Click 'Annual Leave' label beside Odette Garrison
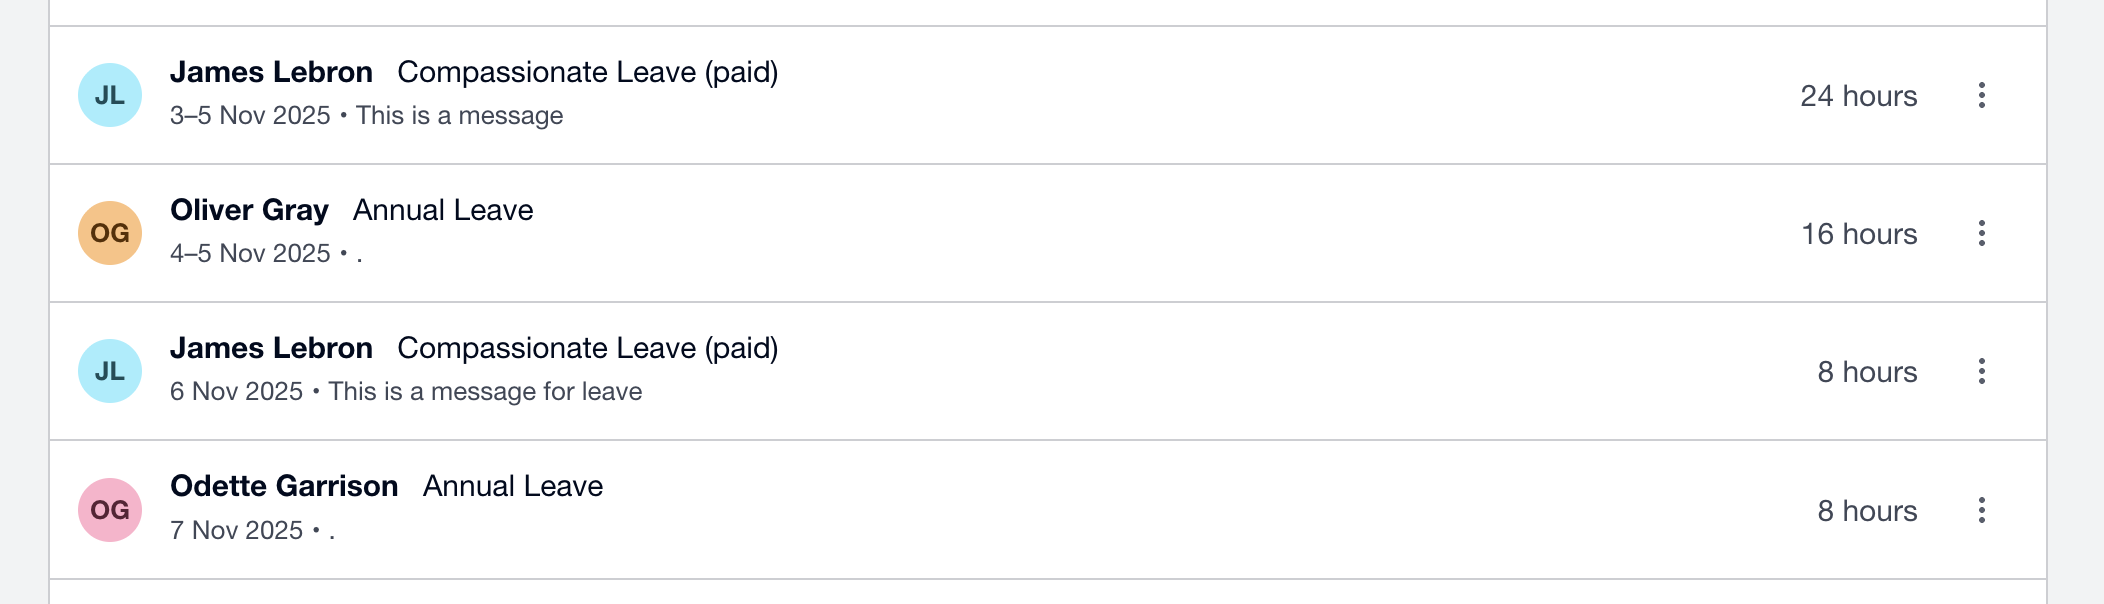The image size is (2104, 604). pos(513,486)
